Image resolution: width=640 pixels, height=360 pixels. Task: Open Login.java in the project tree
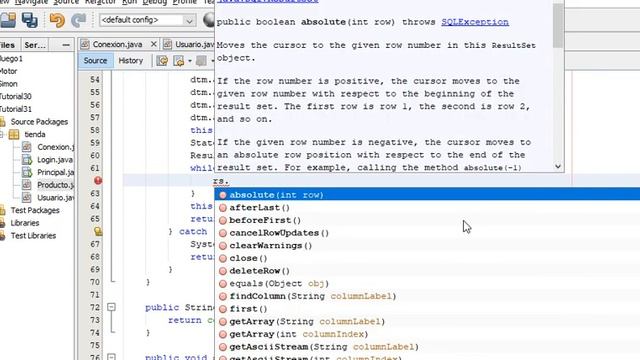55,160
